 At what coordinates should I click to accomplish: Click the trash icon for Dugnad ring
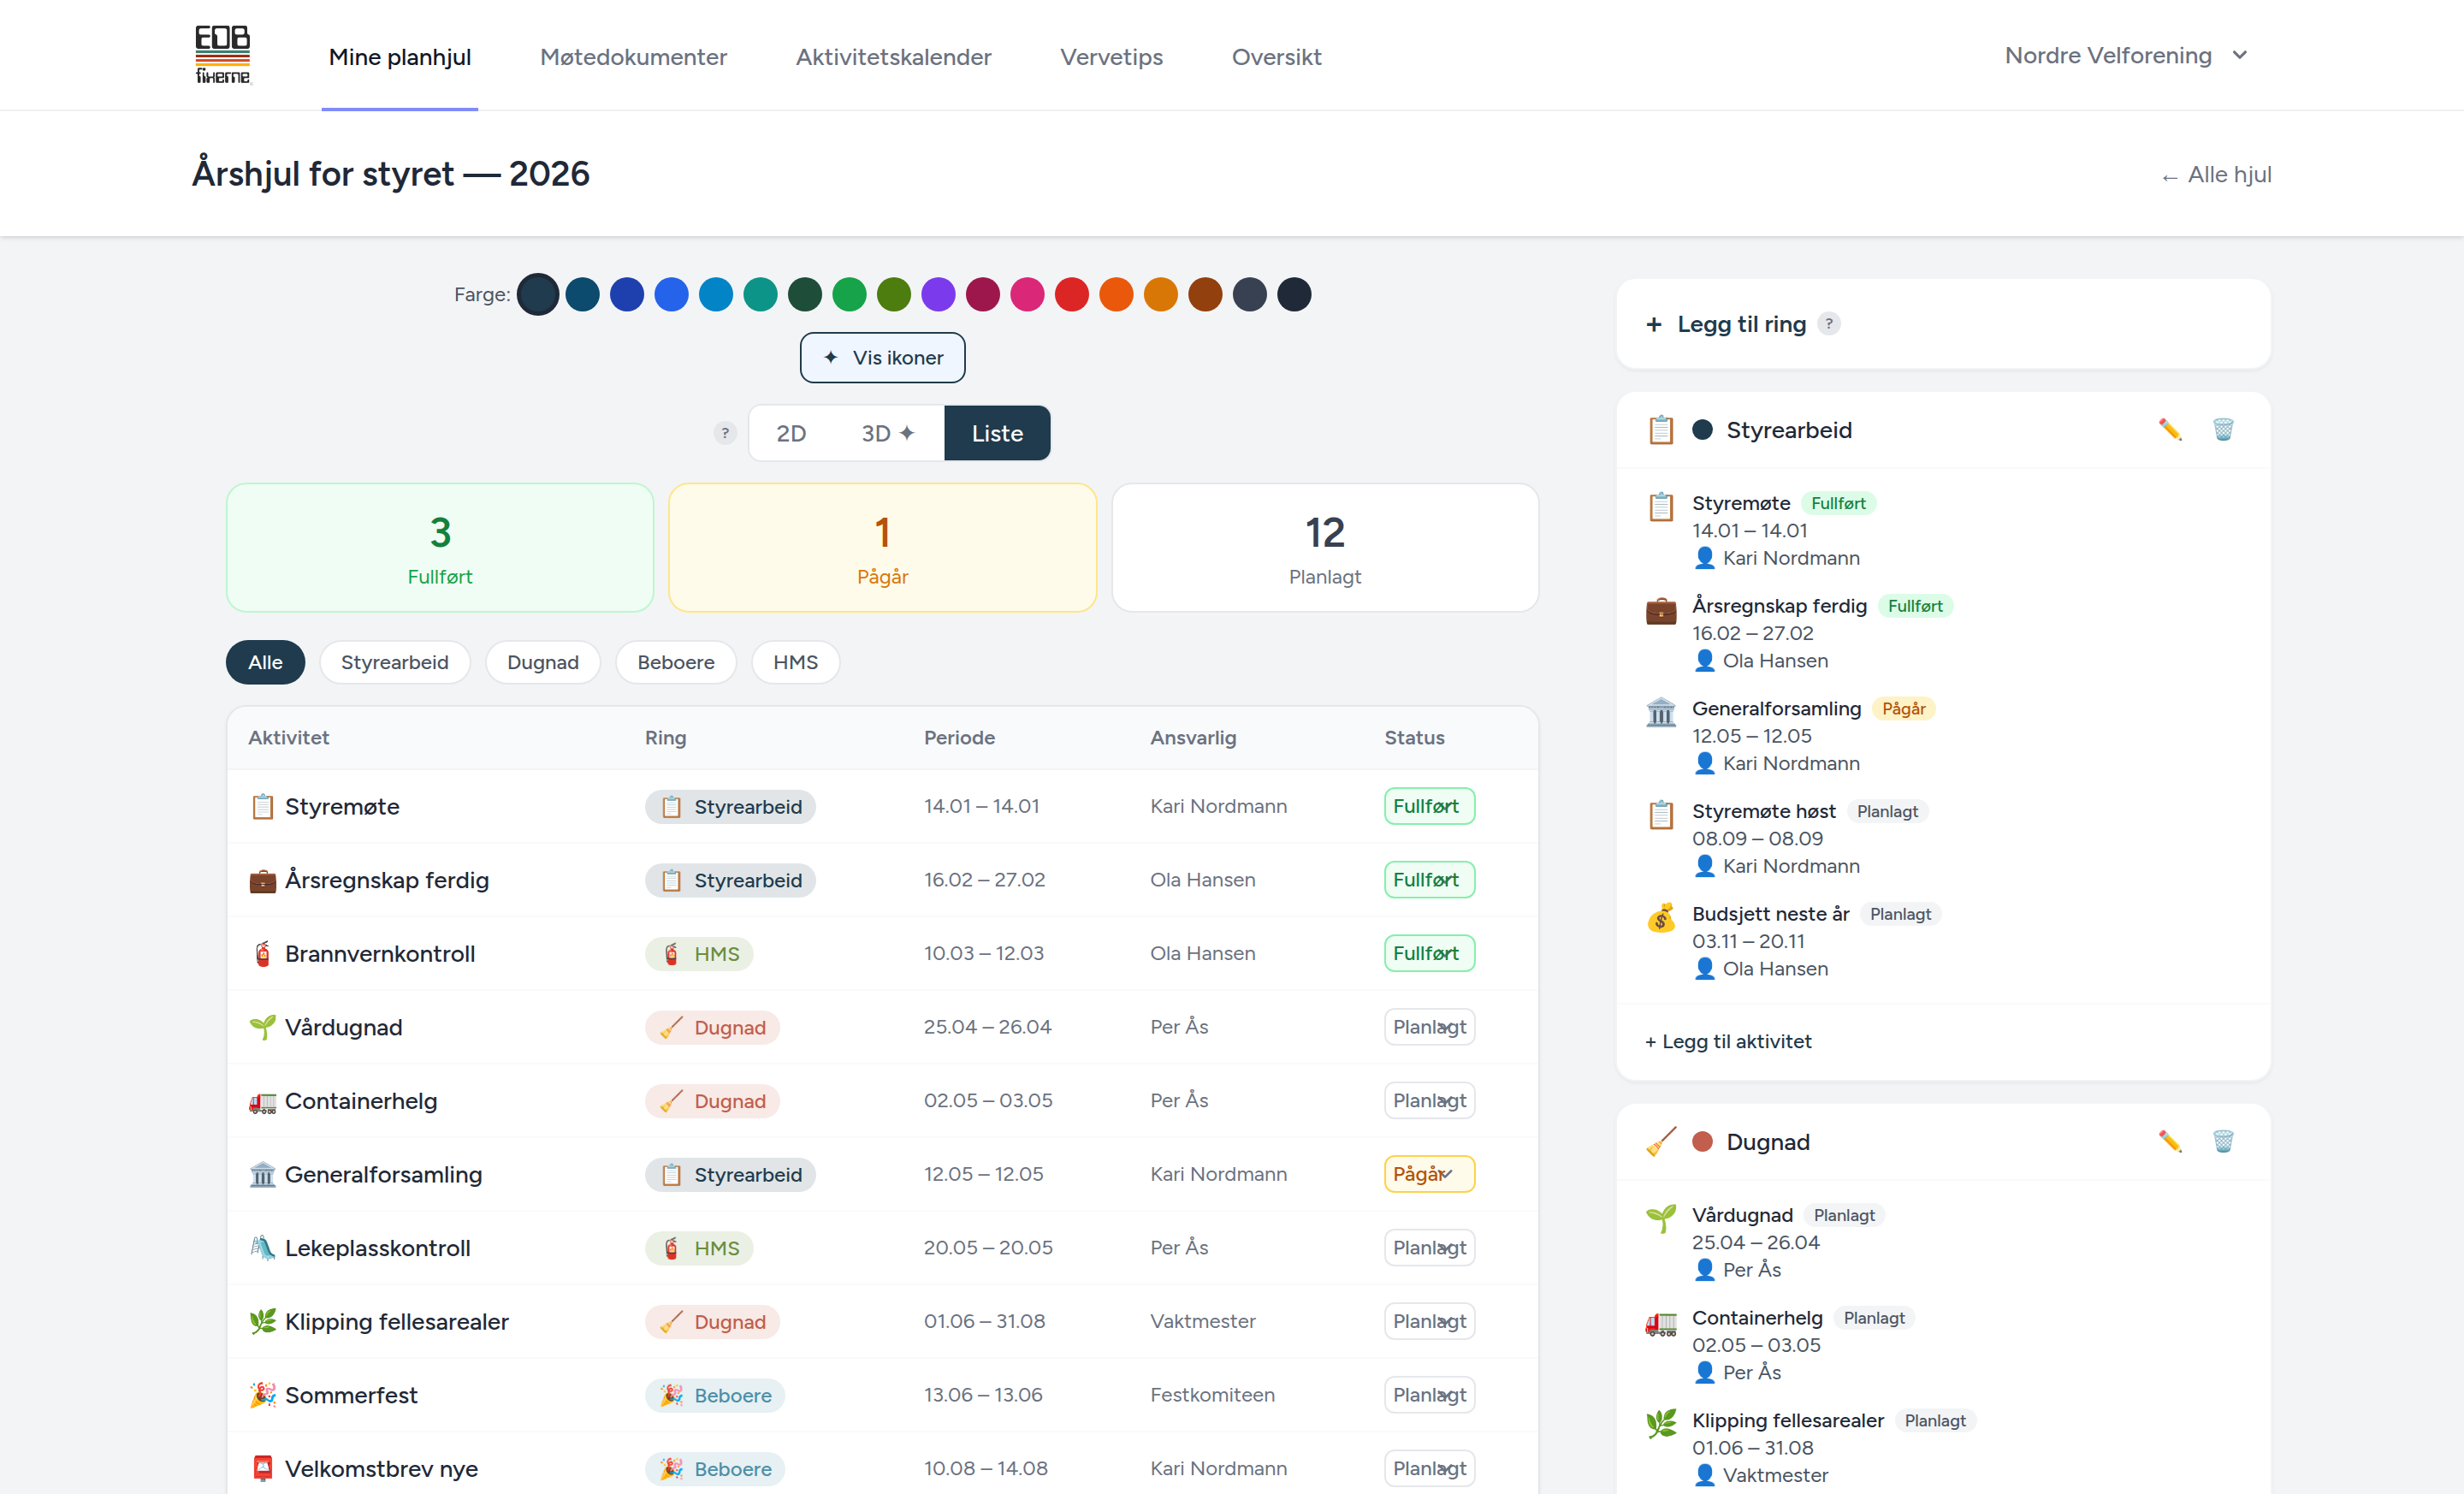2222,1141
